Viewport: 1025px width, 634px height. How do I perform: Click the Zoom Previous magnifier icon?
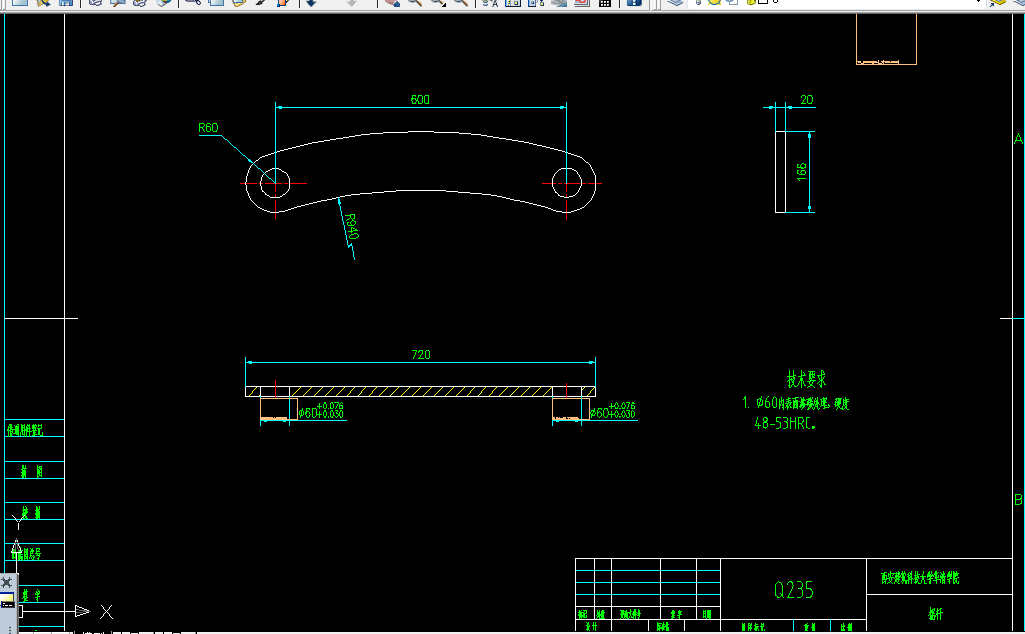[461, 3]
